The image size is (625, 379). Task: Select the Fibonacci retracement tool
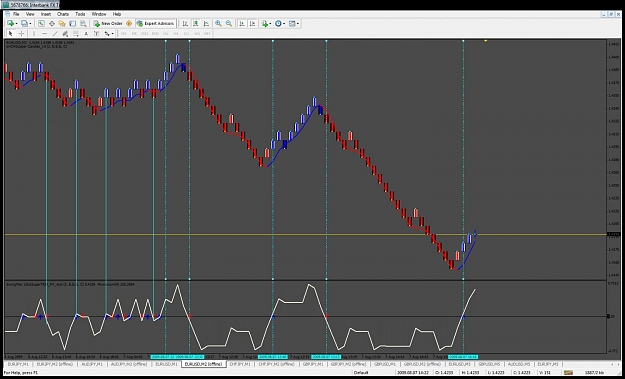75,33
